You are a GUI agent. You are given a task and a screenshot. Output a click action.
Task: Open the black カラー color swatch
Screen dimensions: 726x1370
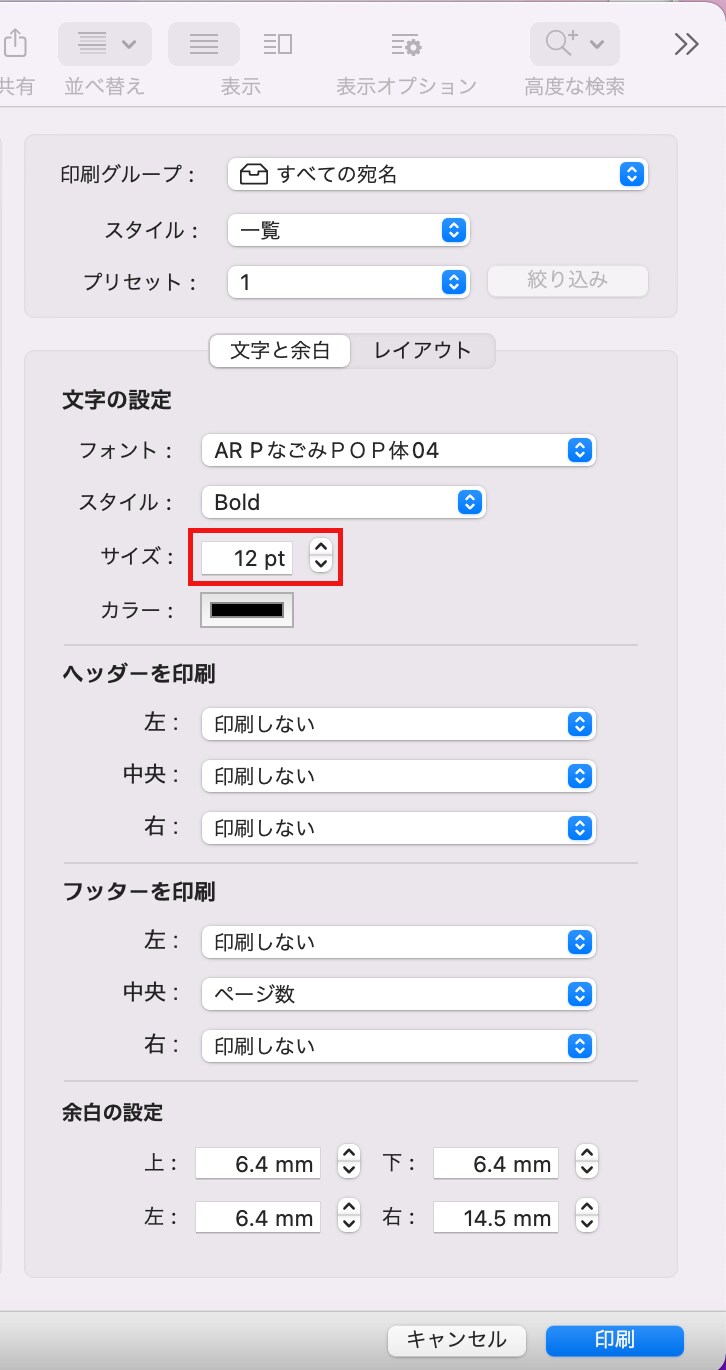[247, 610]
